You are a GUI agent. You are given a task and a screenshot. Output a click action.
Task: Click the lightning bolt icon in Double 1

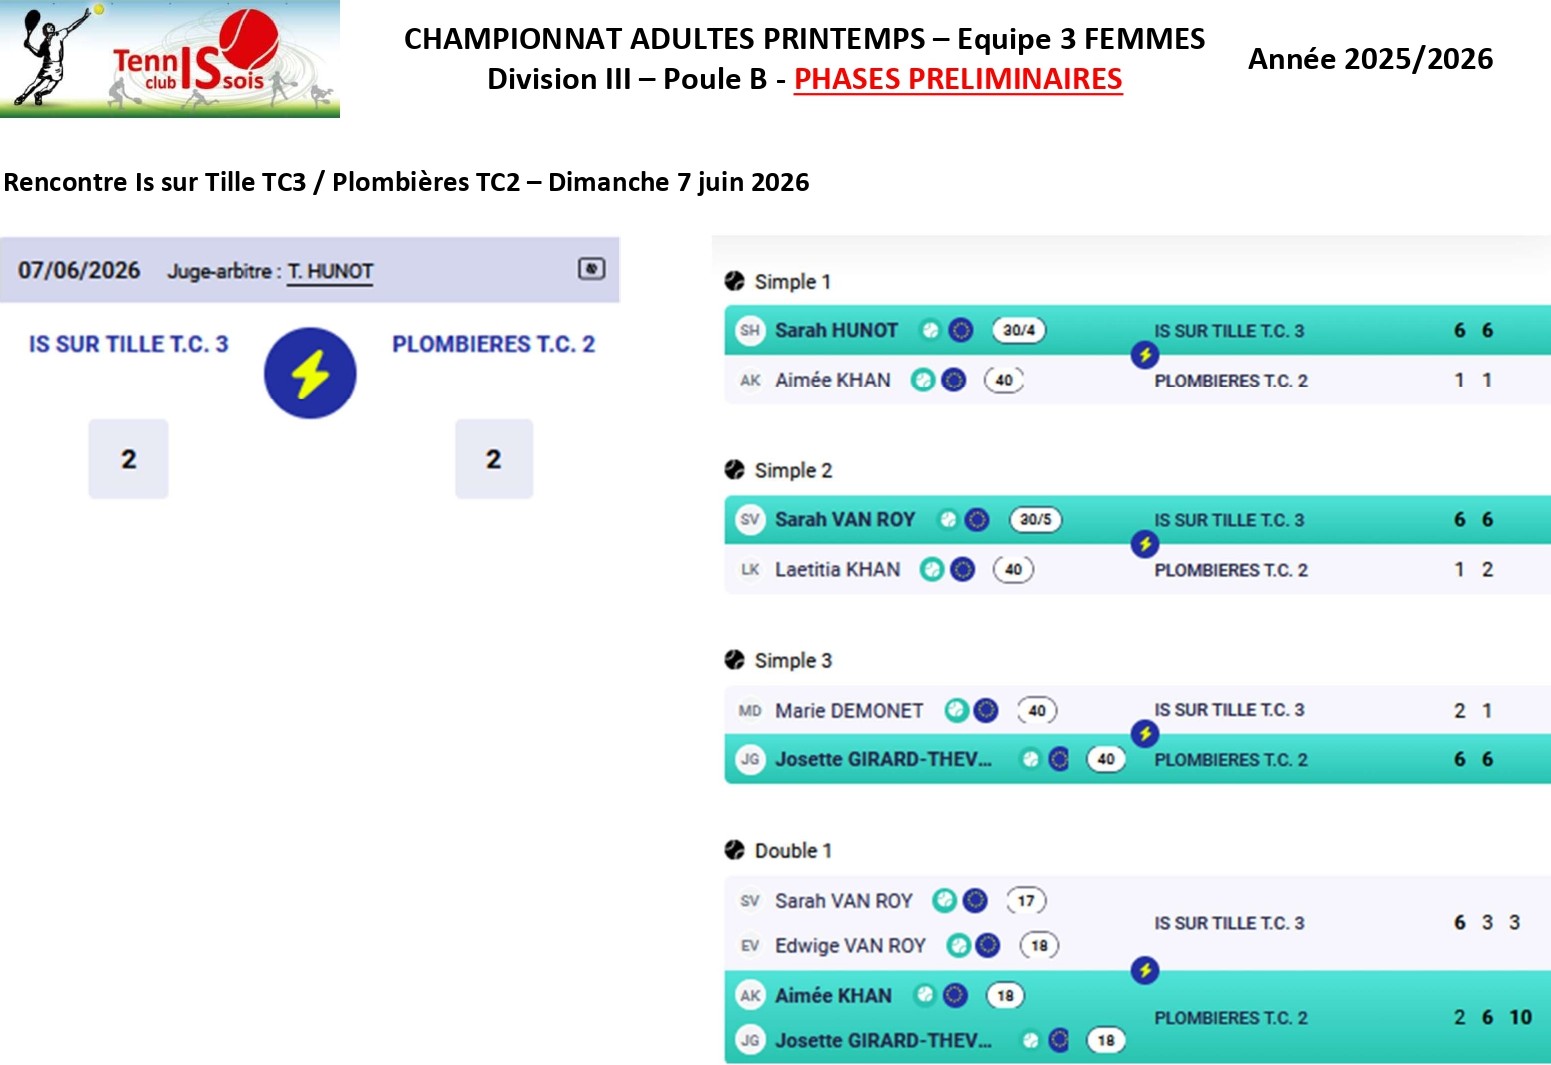click(1145, 970)
